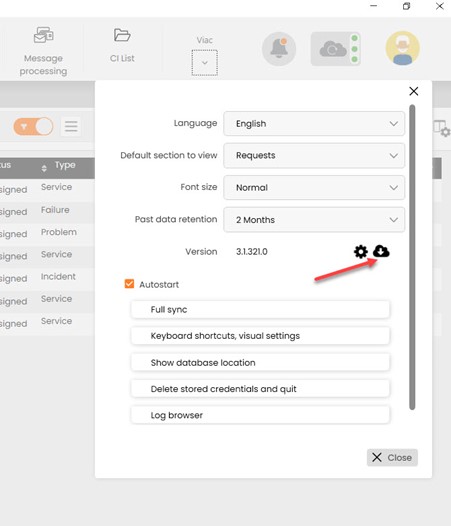
Task: Open Keyboard shortcuts, visual settings
Action: point(260,336)
